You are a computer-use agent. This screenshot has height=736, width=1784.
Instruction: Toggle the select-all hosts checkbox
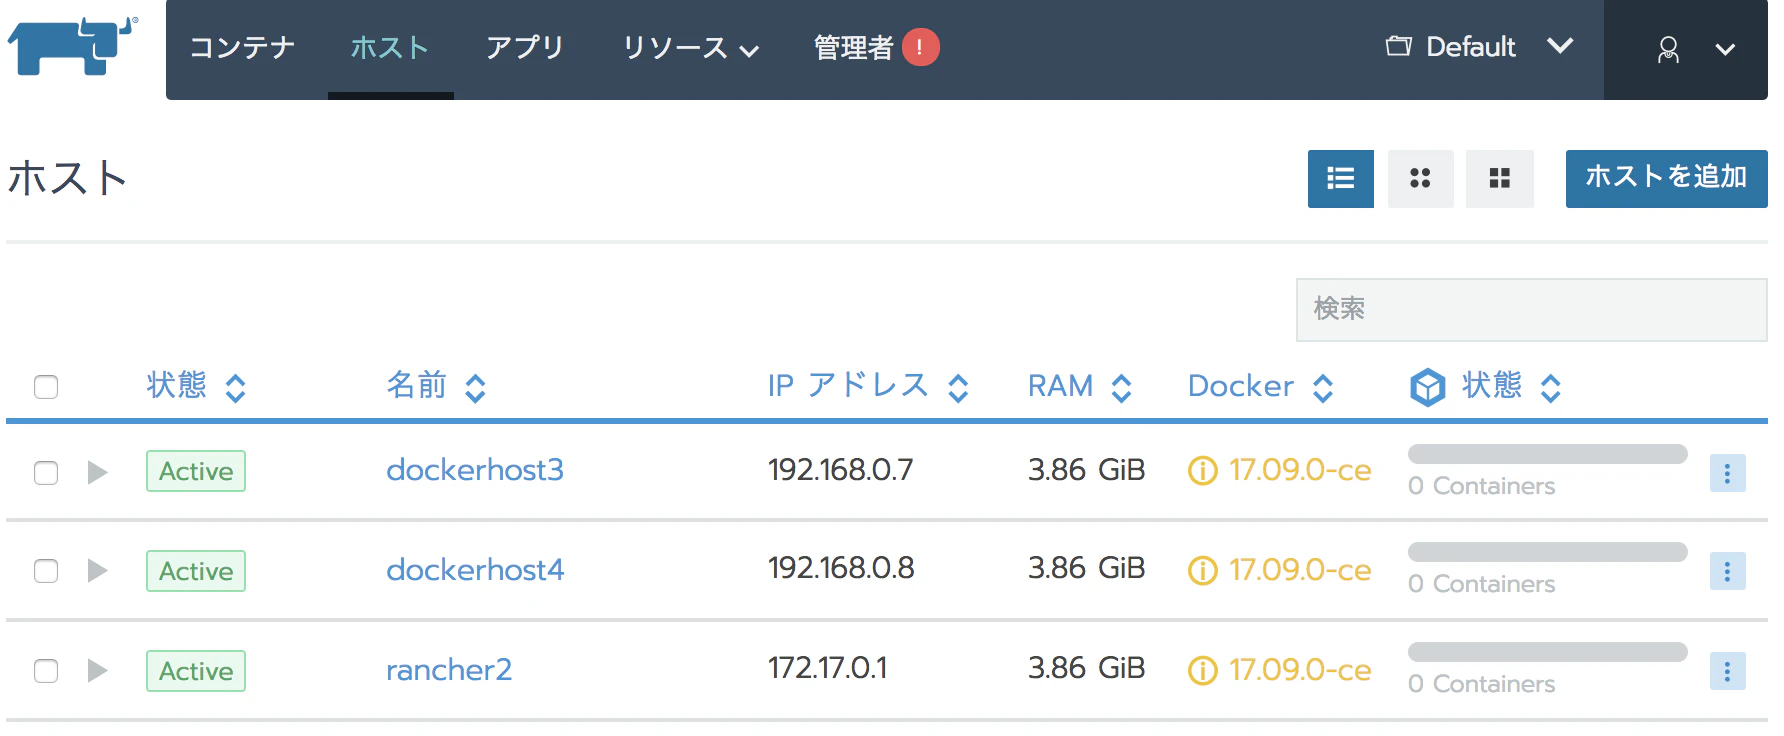point(46,387)
